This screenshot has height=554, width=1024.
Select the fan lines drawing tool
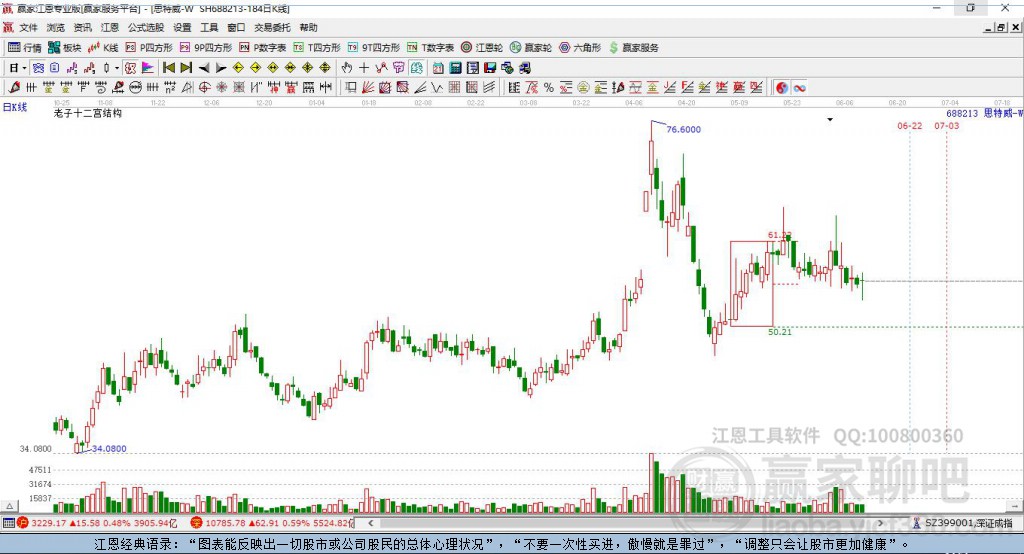click(x=367, y=87)
